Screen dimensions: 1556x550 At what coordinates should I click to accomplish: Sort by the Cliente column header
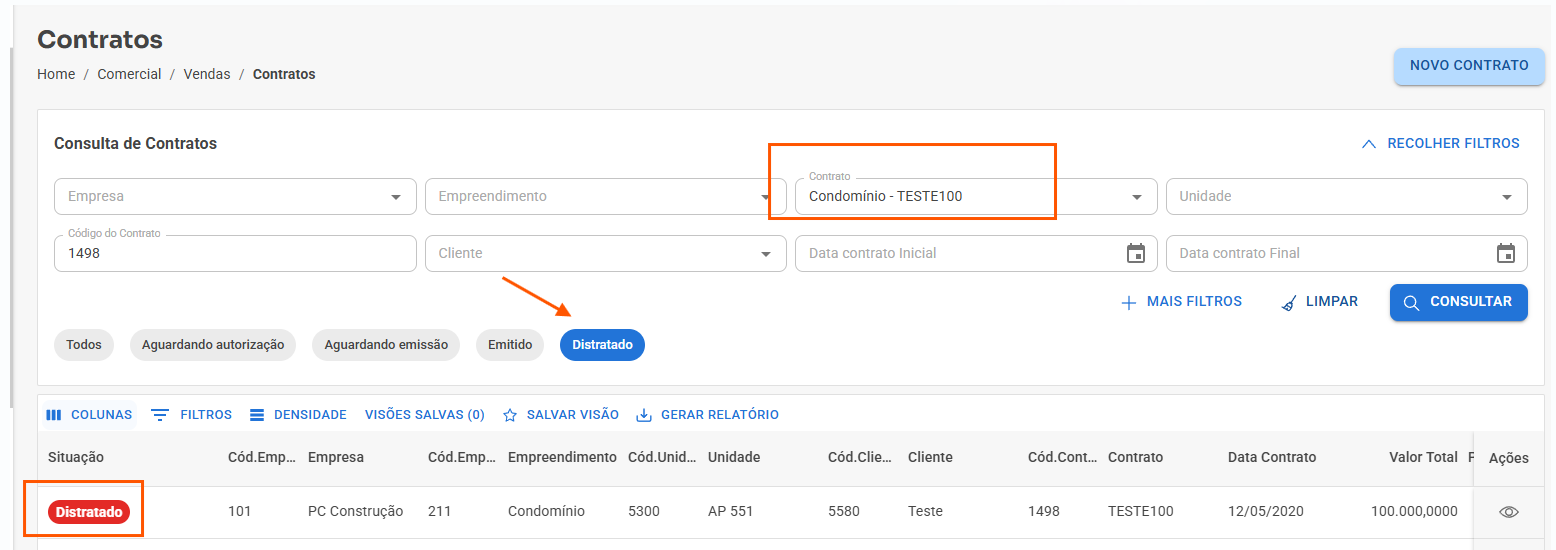click(930, 457)
